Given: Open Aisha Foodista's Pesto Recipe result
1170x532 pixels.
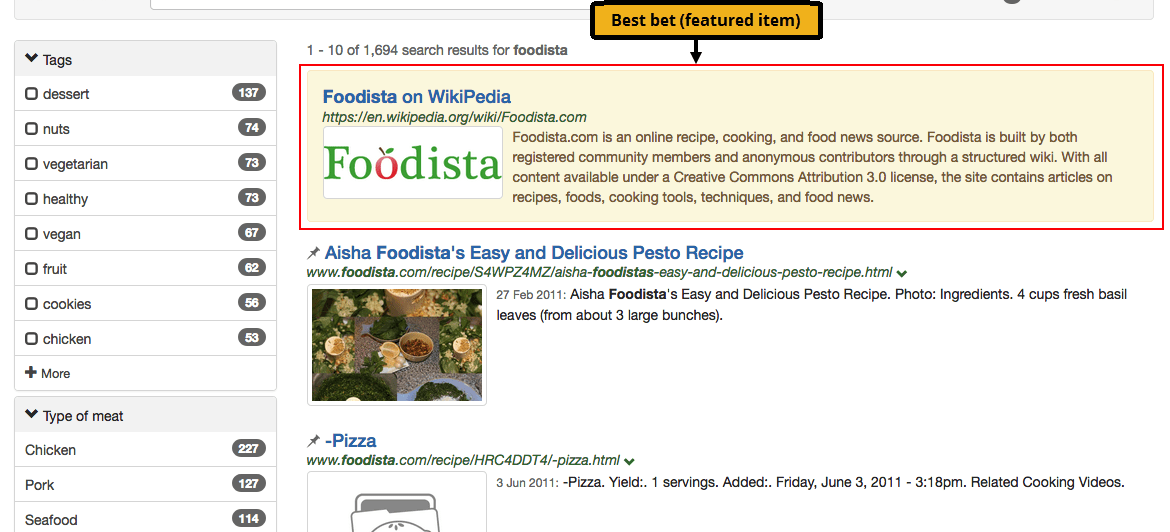Looking at the screenshot, I should coord(534,253).
